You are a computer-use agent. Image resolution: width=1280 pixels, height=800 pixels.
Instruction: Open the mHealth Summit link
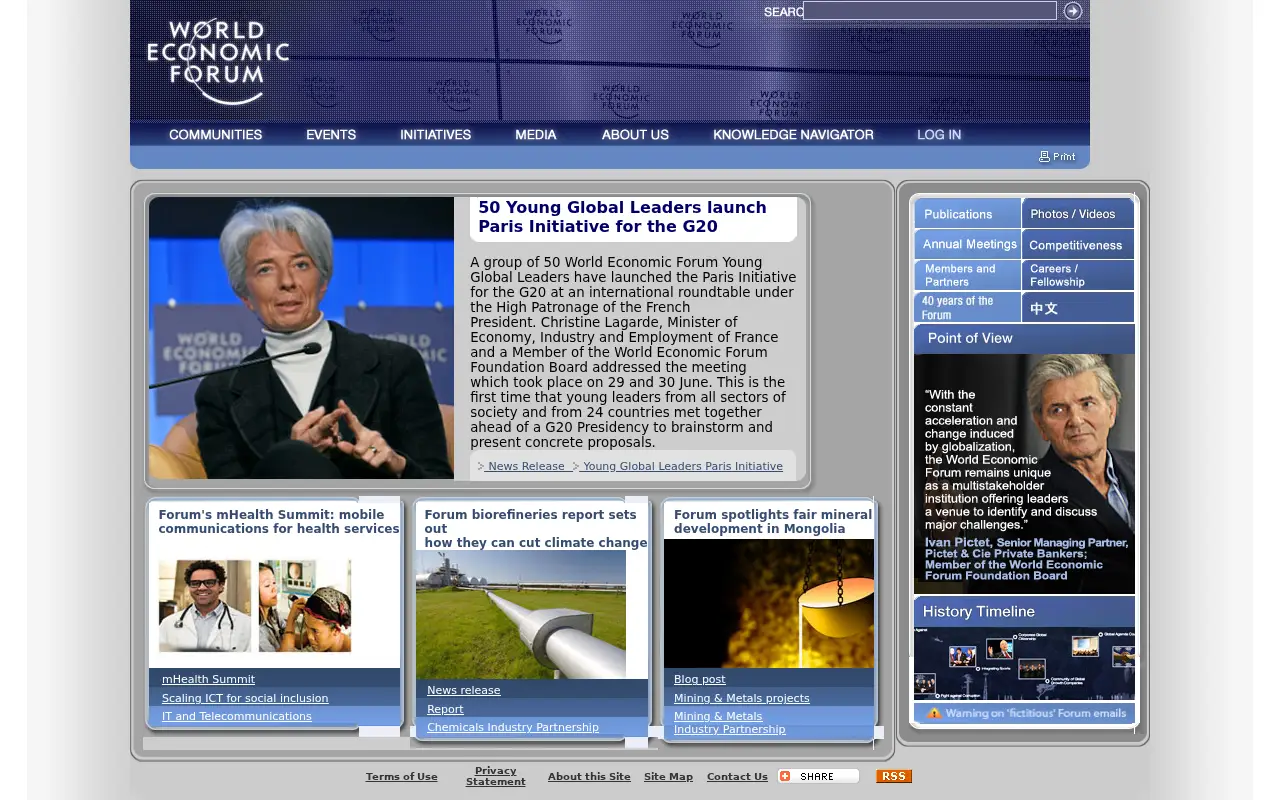[x=208, y=679]
